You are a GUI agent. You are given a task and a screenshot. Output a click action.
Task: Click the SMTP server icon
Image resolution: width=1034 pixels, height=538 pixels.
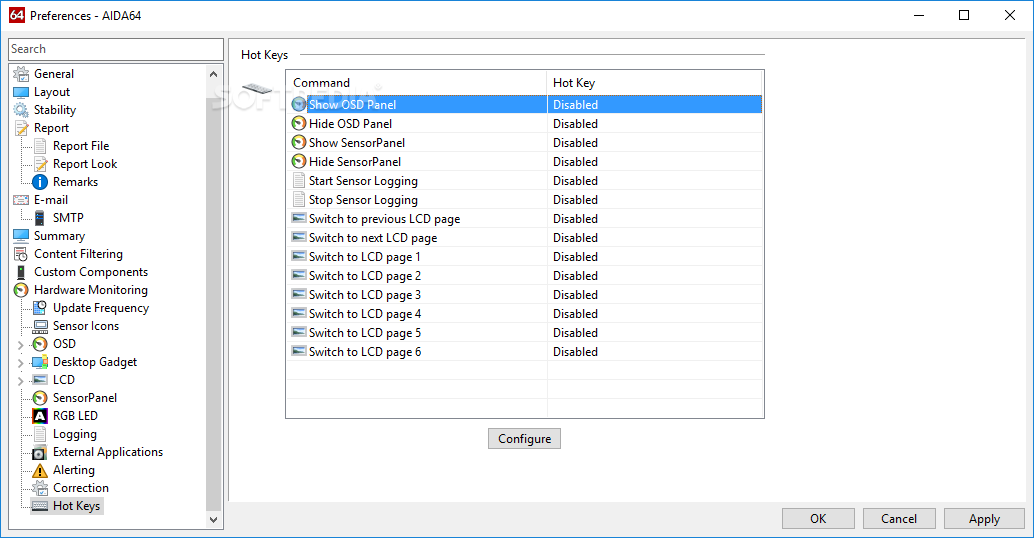tap(40, 218)
